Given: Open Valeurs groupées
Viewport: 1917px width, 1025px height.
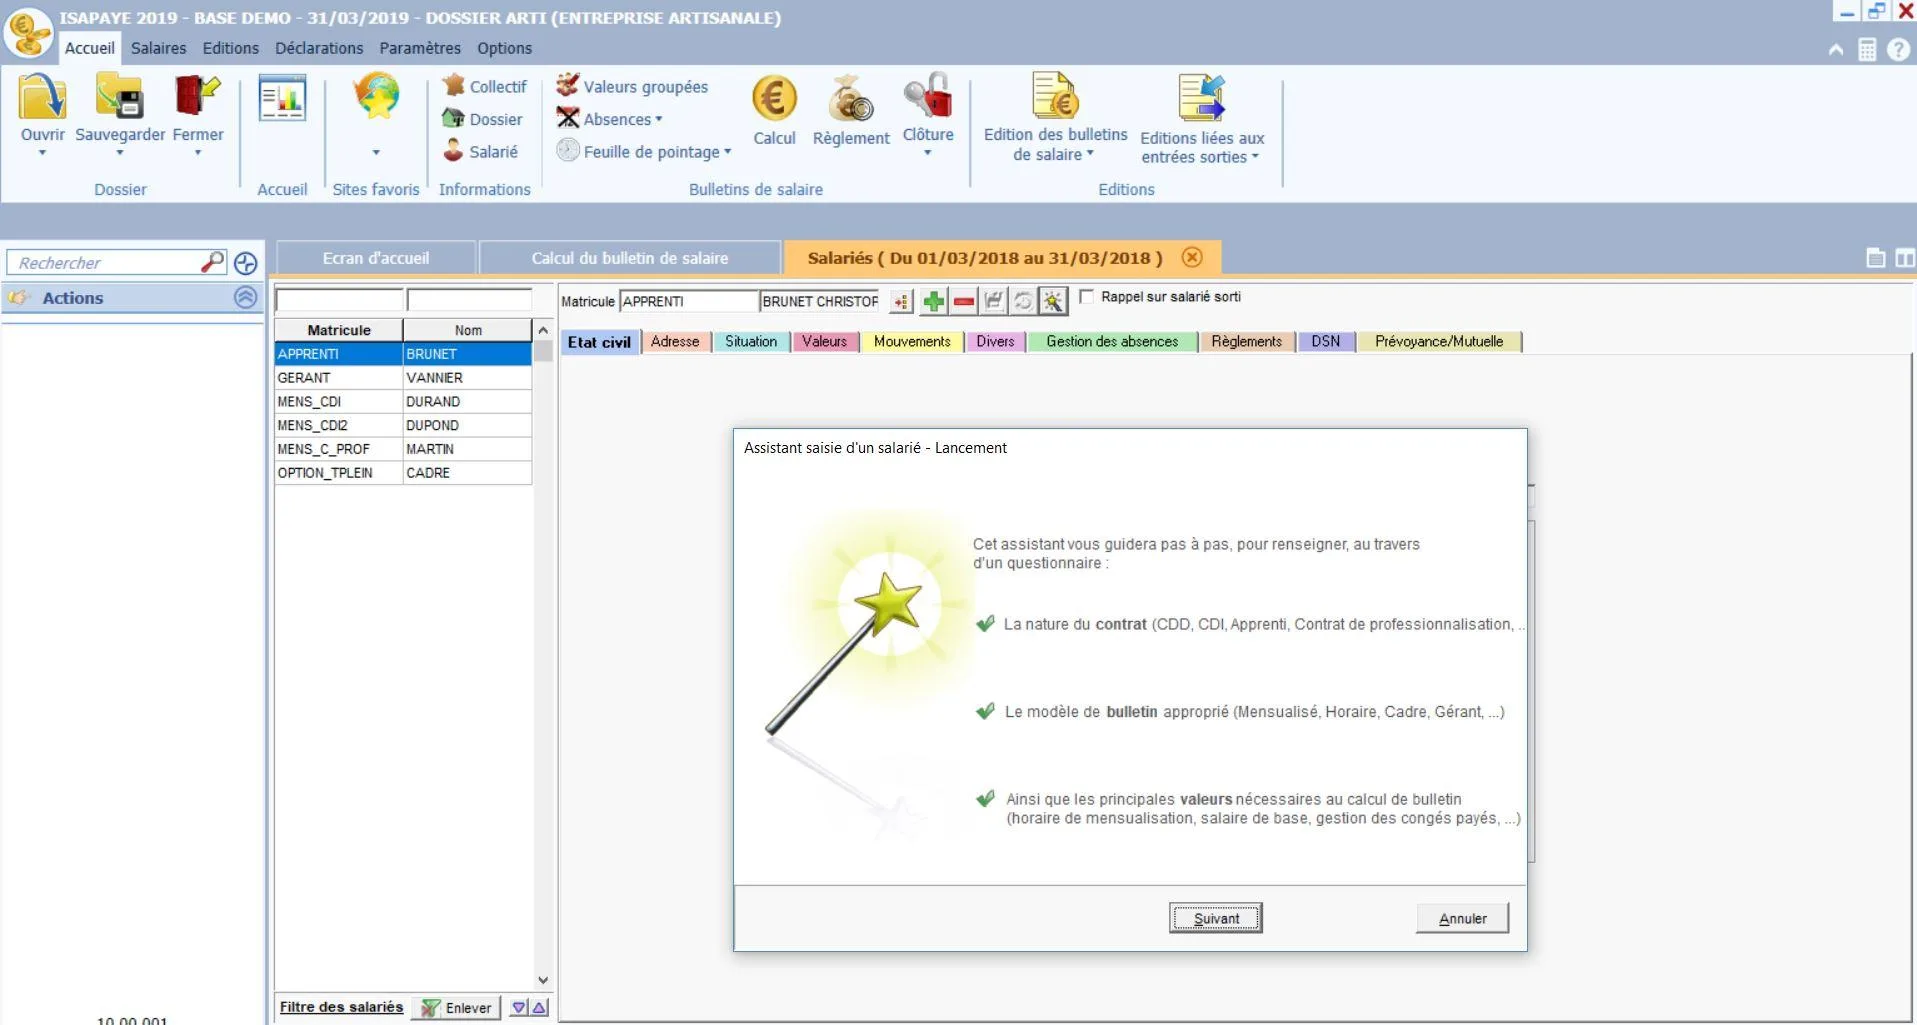Looking at the screenshot, I should pyautogui.click(x=632, y=87).
